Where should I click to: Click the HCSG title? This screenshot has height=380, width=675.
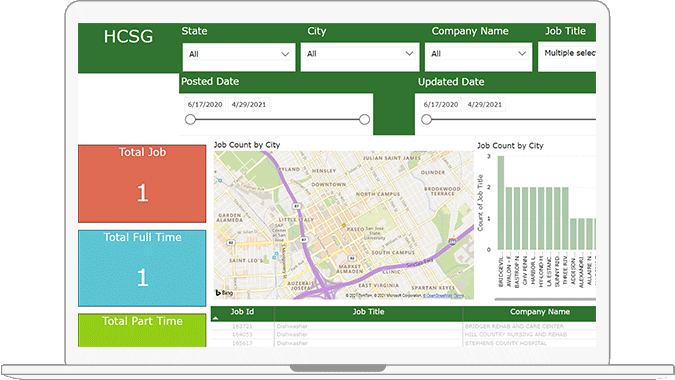[x=128, y=37]
